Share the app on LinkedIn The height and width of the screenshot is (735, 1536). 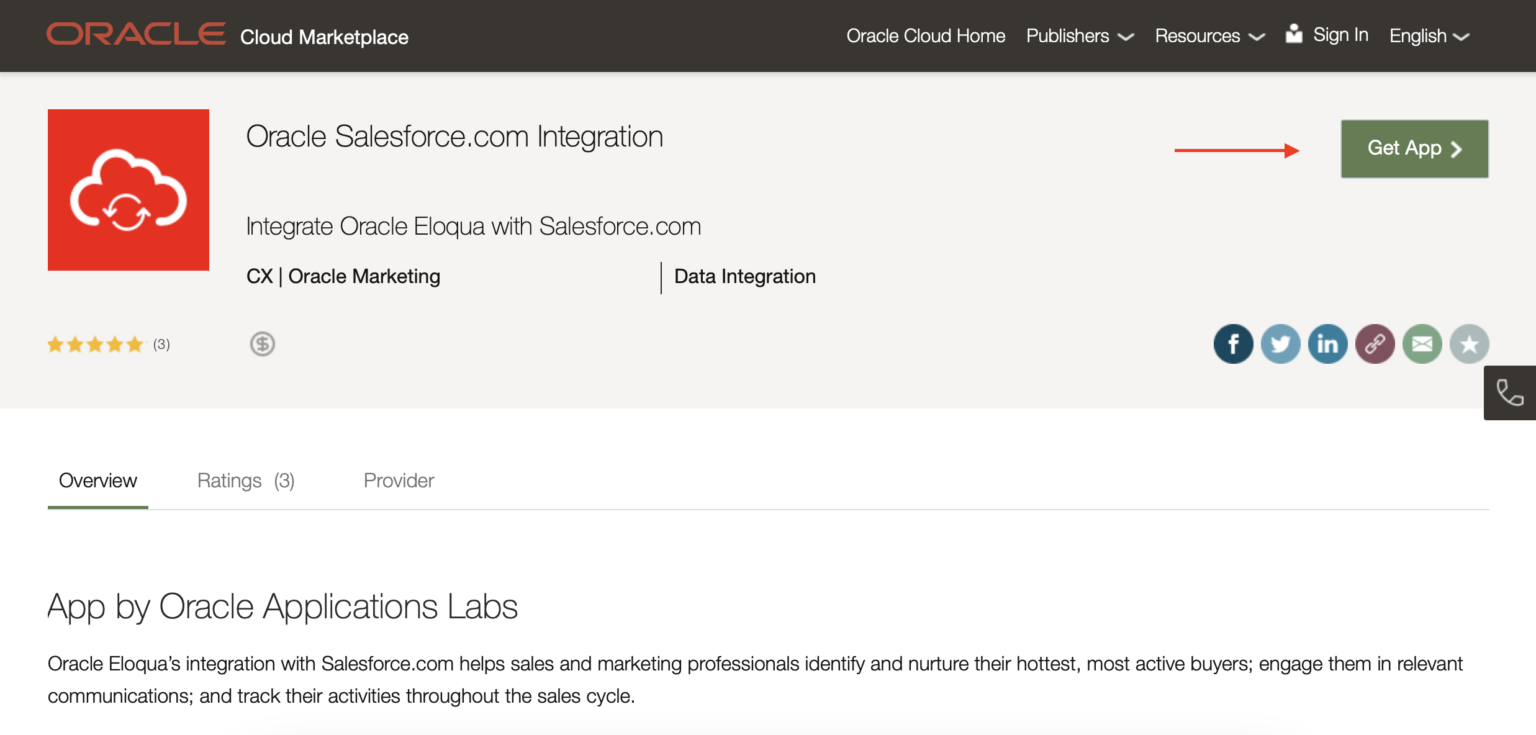point(1327,343)
